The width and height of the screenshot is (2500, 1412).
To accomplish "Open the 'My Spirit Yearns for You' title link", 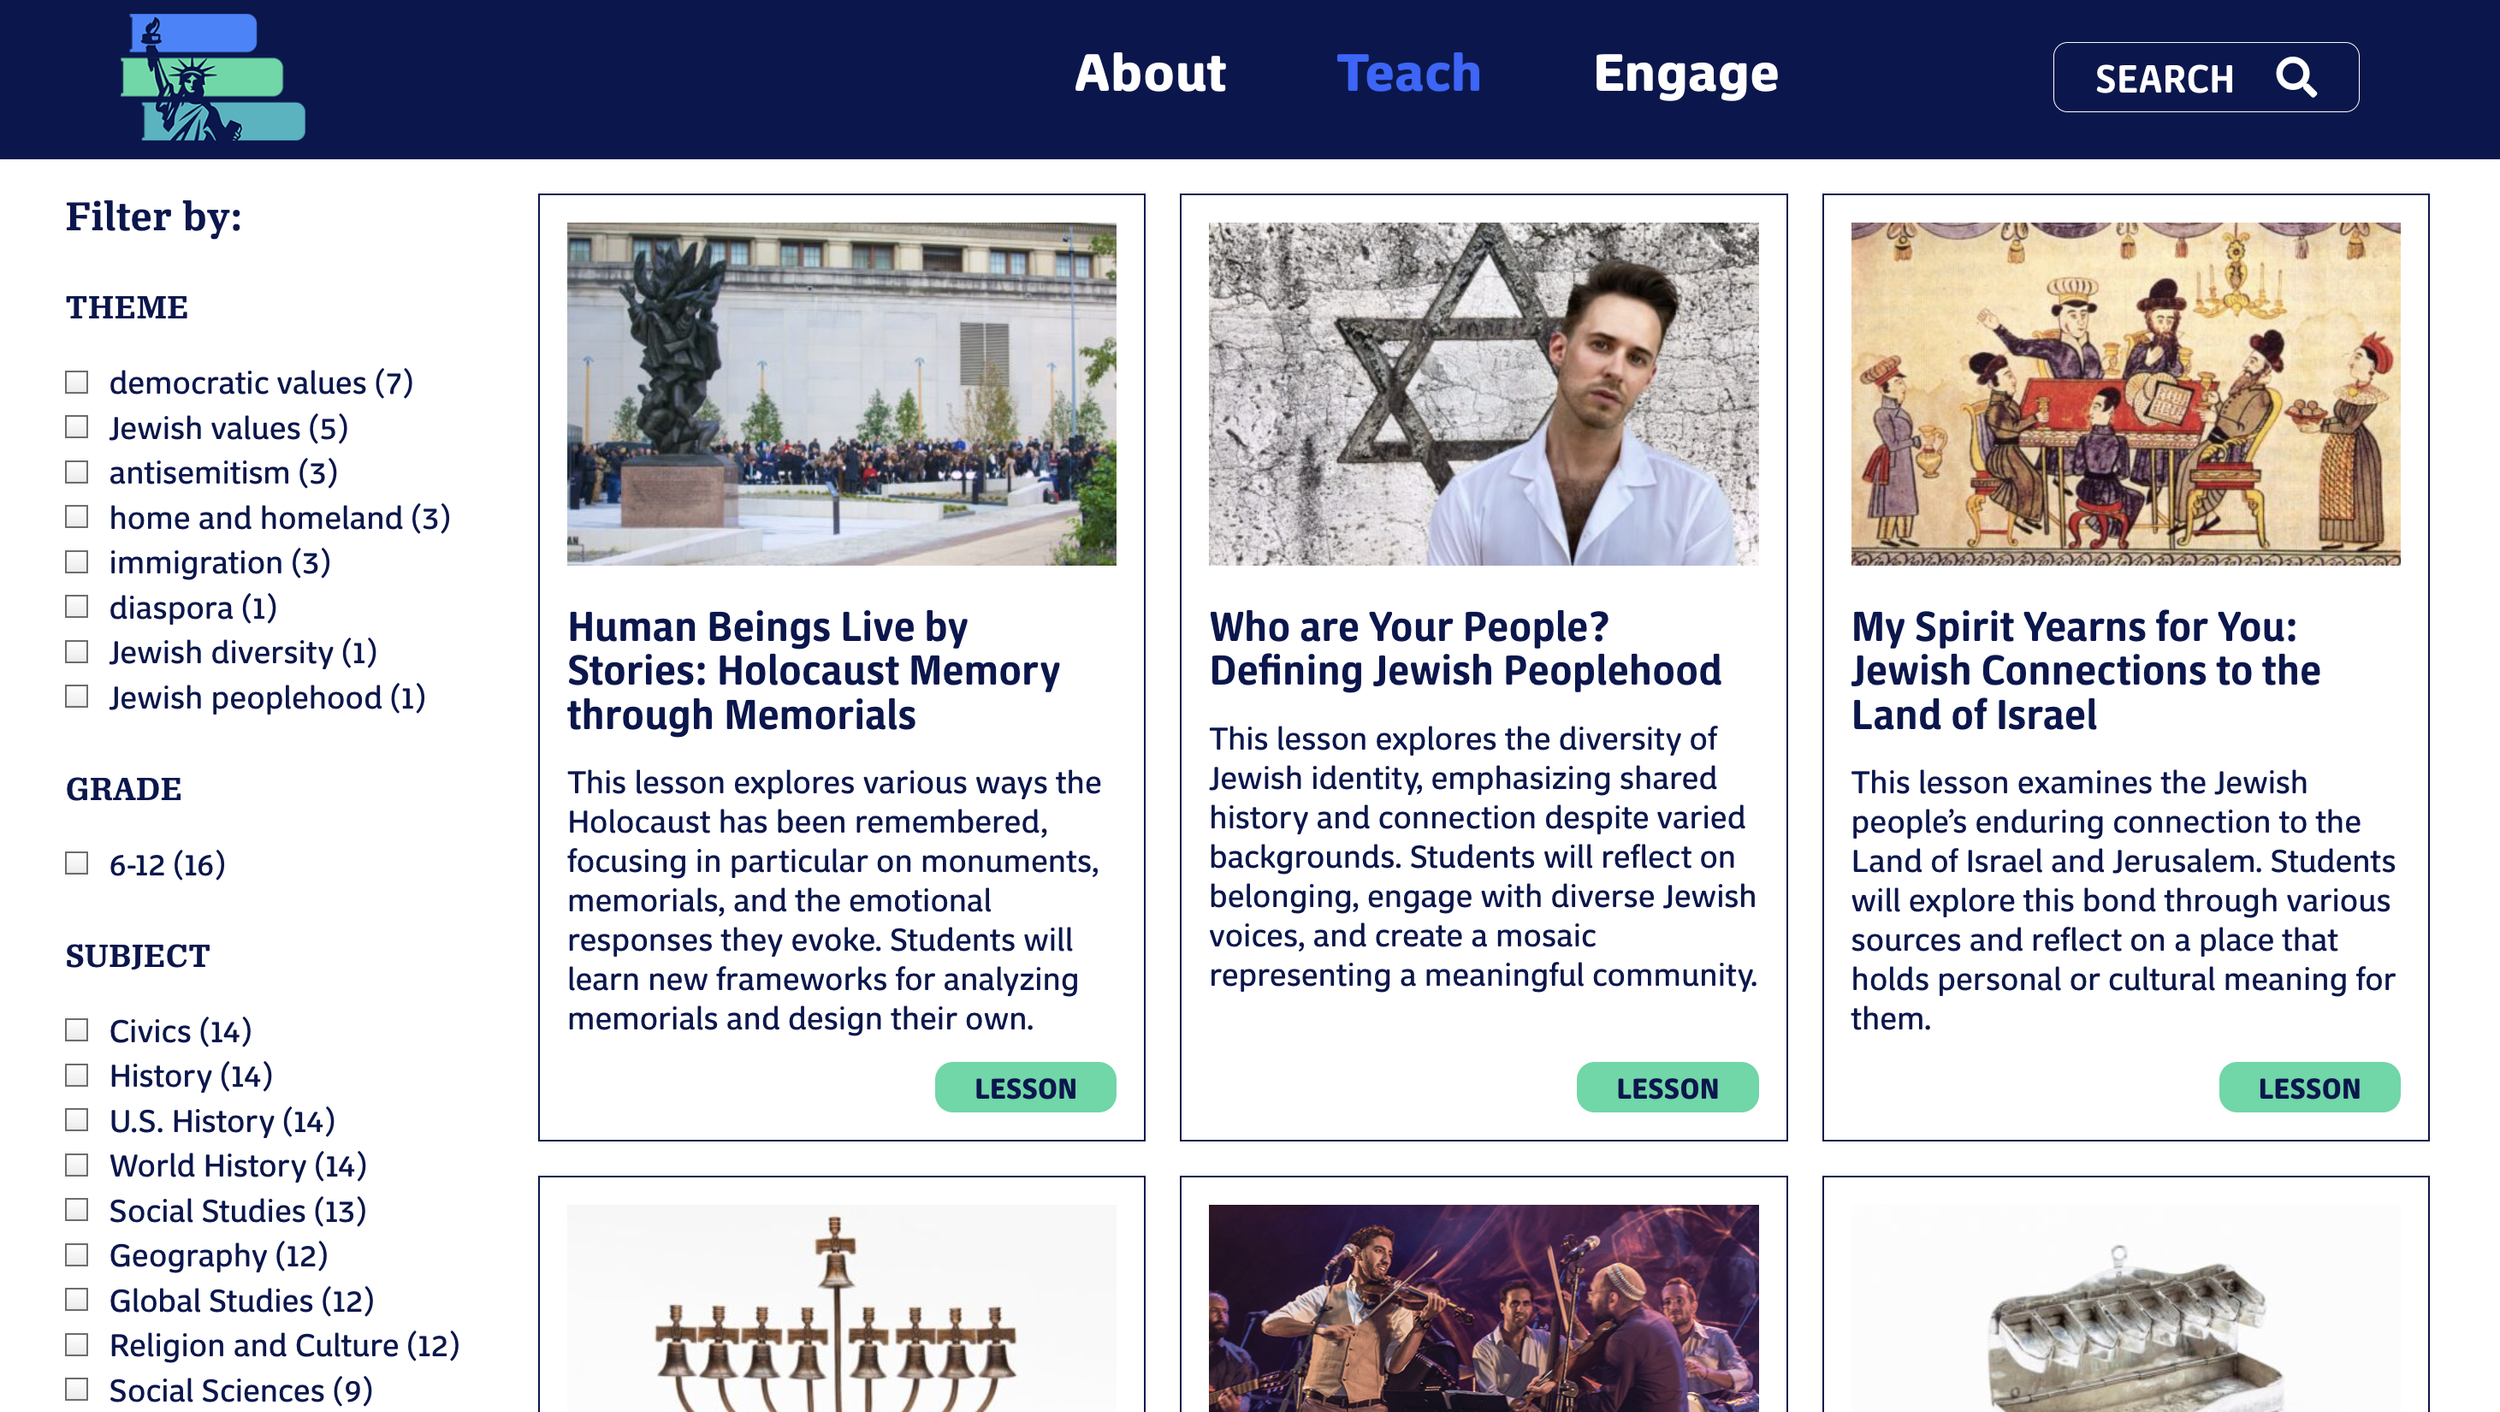I will click(2085, 670).
